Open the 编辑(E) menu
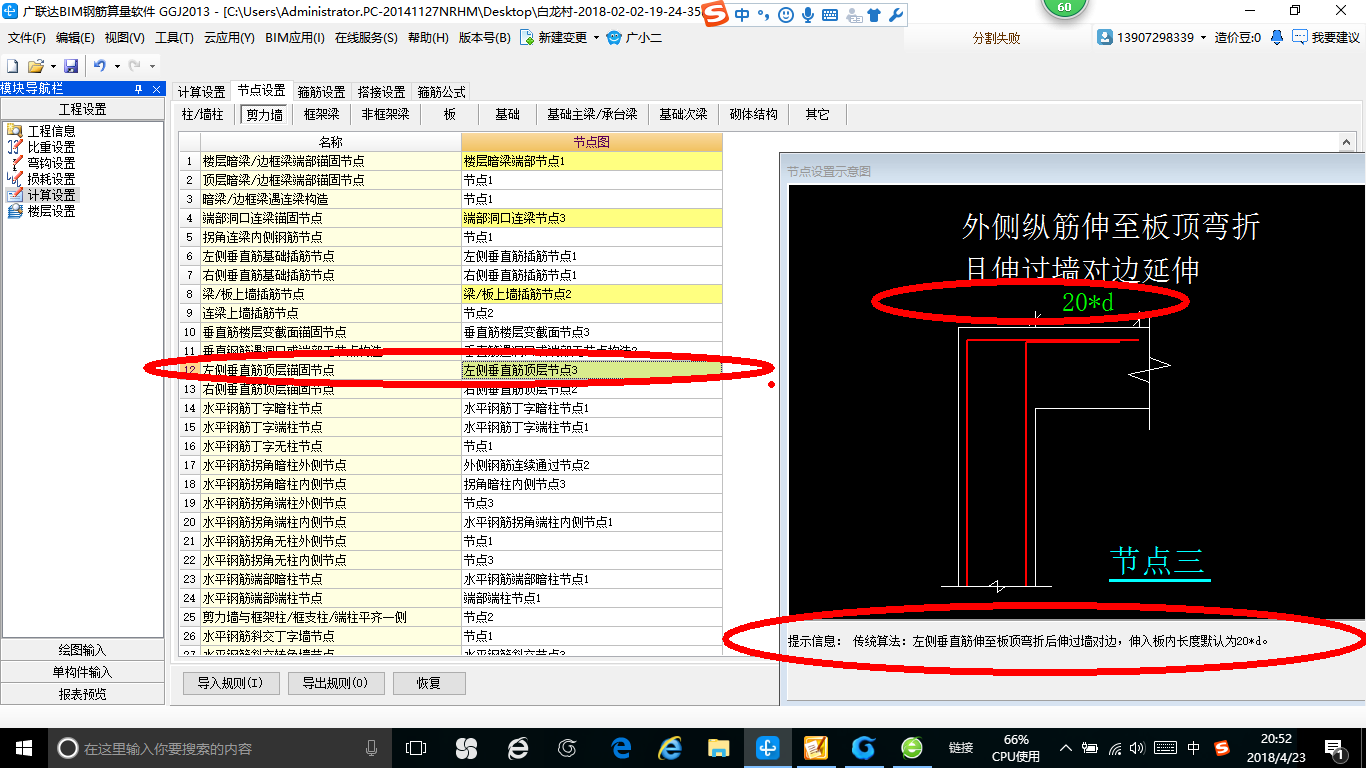Viewport: 1366px width, 768px height. (x=75, y=38)
